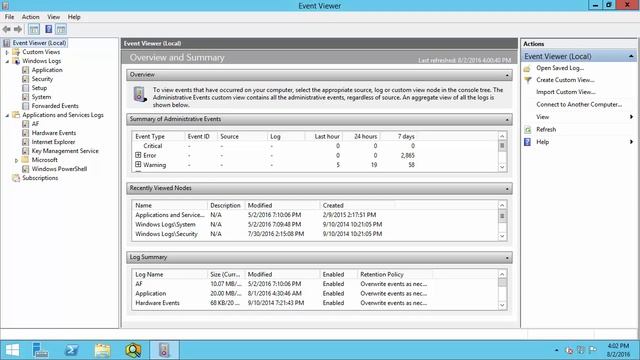Collapse the Recently Viewed Nodes section
Screen dimensions: 640x360
tap(507, 189)
